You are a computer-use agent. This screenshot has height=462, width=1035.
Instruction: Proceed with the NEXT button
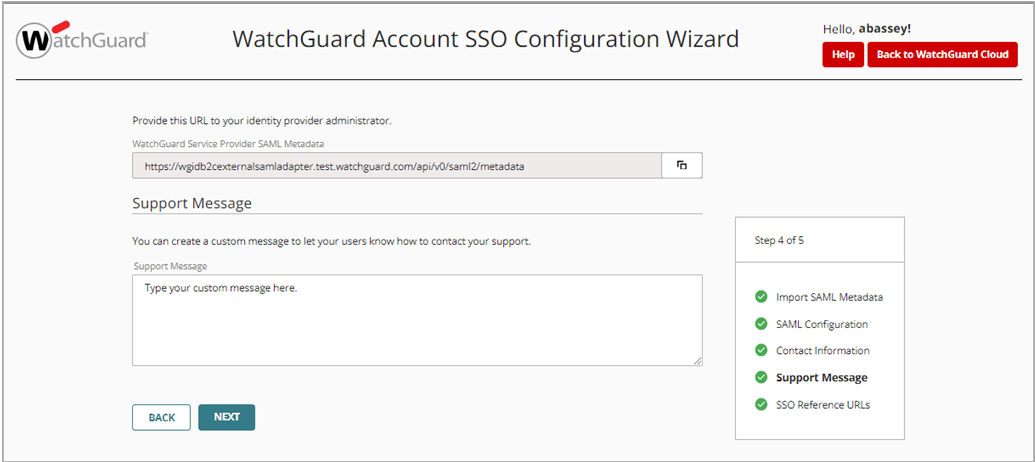point(227,417)
